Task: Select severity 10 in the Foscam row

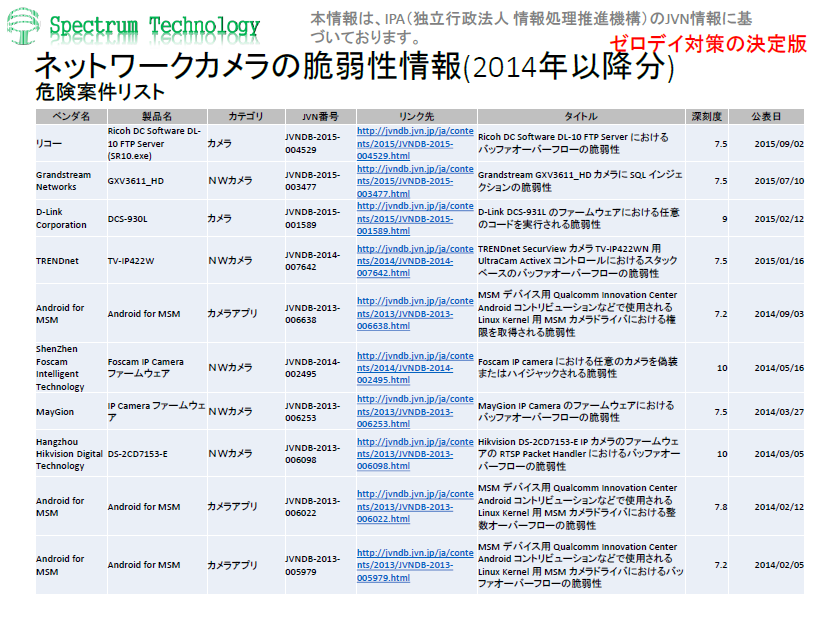Action: [x=723, y=368]
